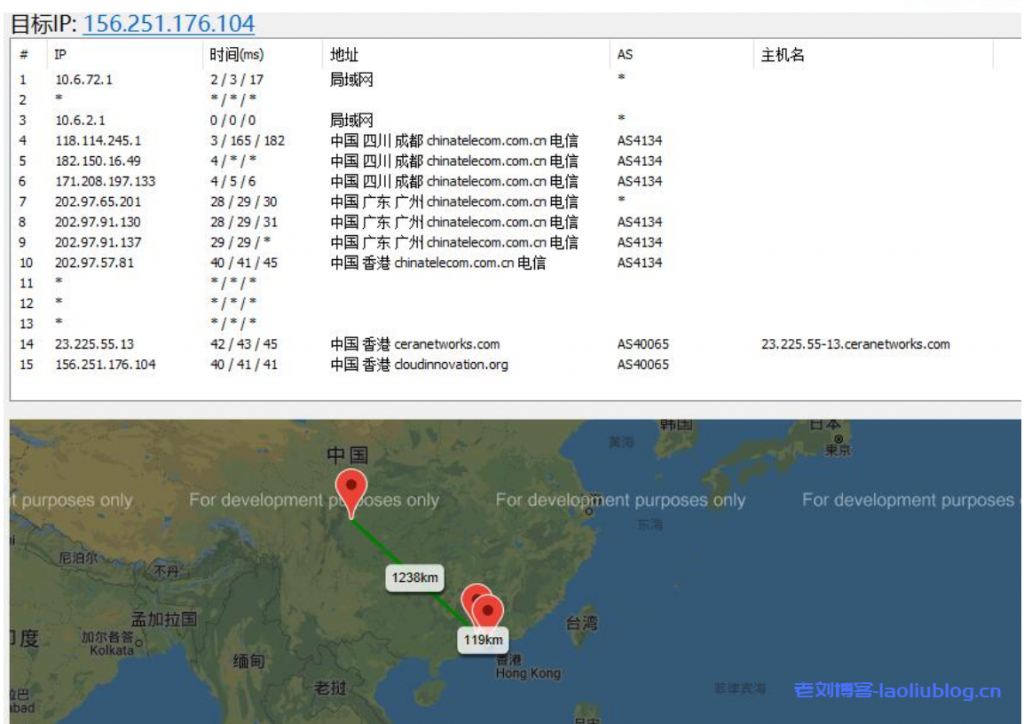Screen dimensions: 1024x724
Task: Click the 主机名 column header
Action: tap(782, 55)
